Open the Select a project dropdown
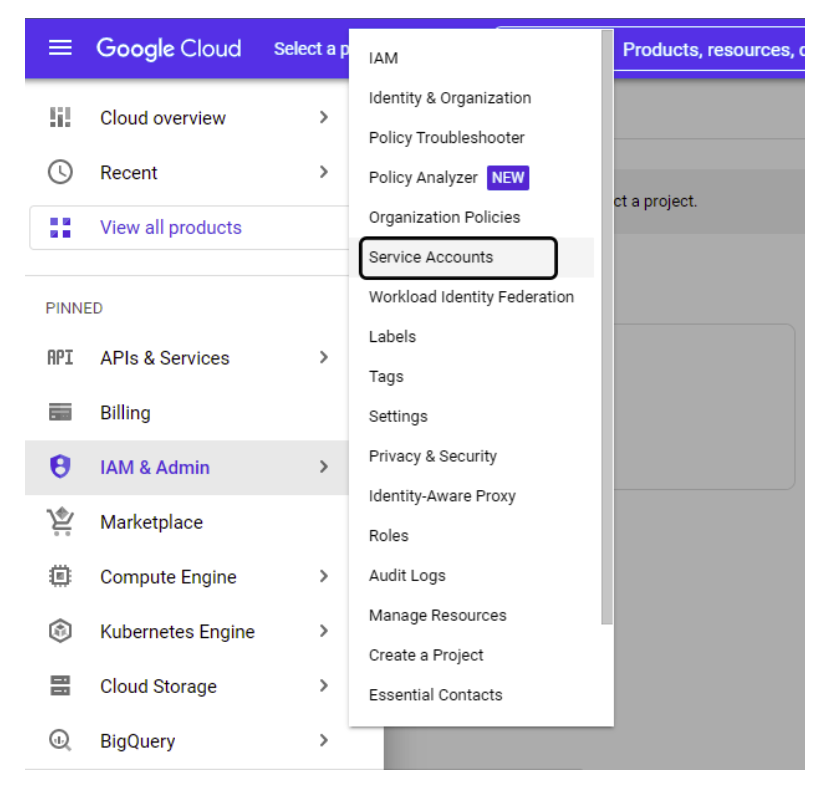814x794 pixels. [311, 49]
